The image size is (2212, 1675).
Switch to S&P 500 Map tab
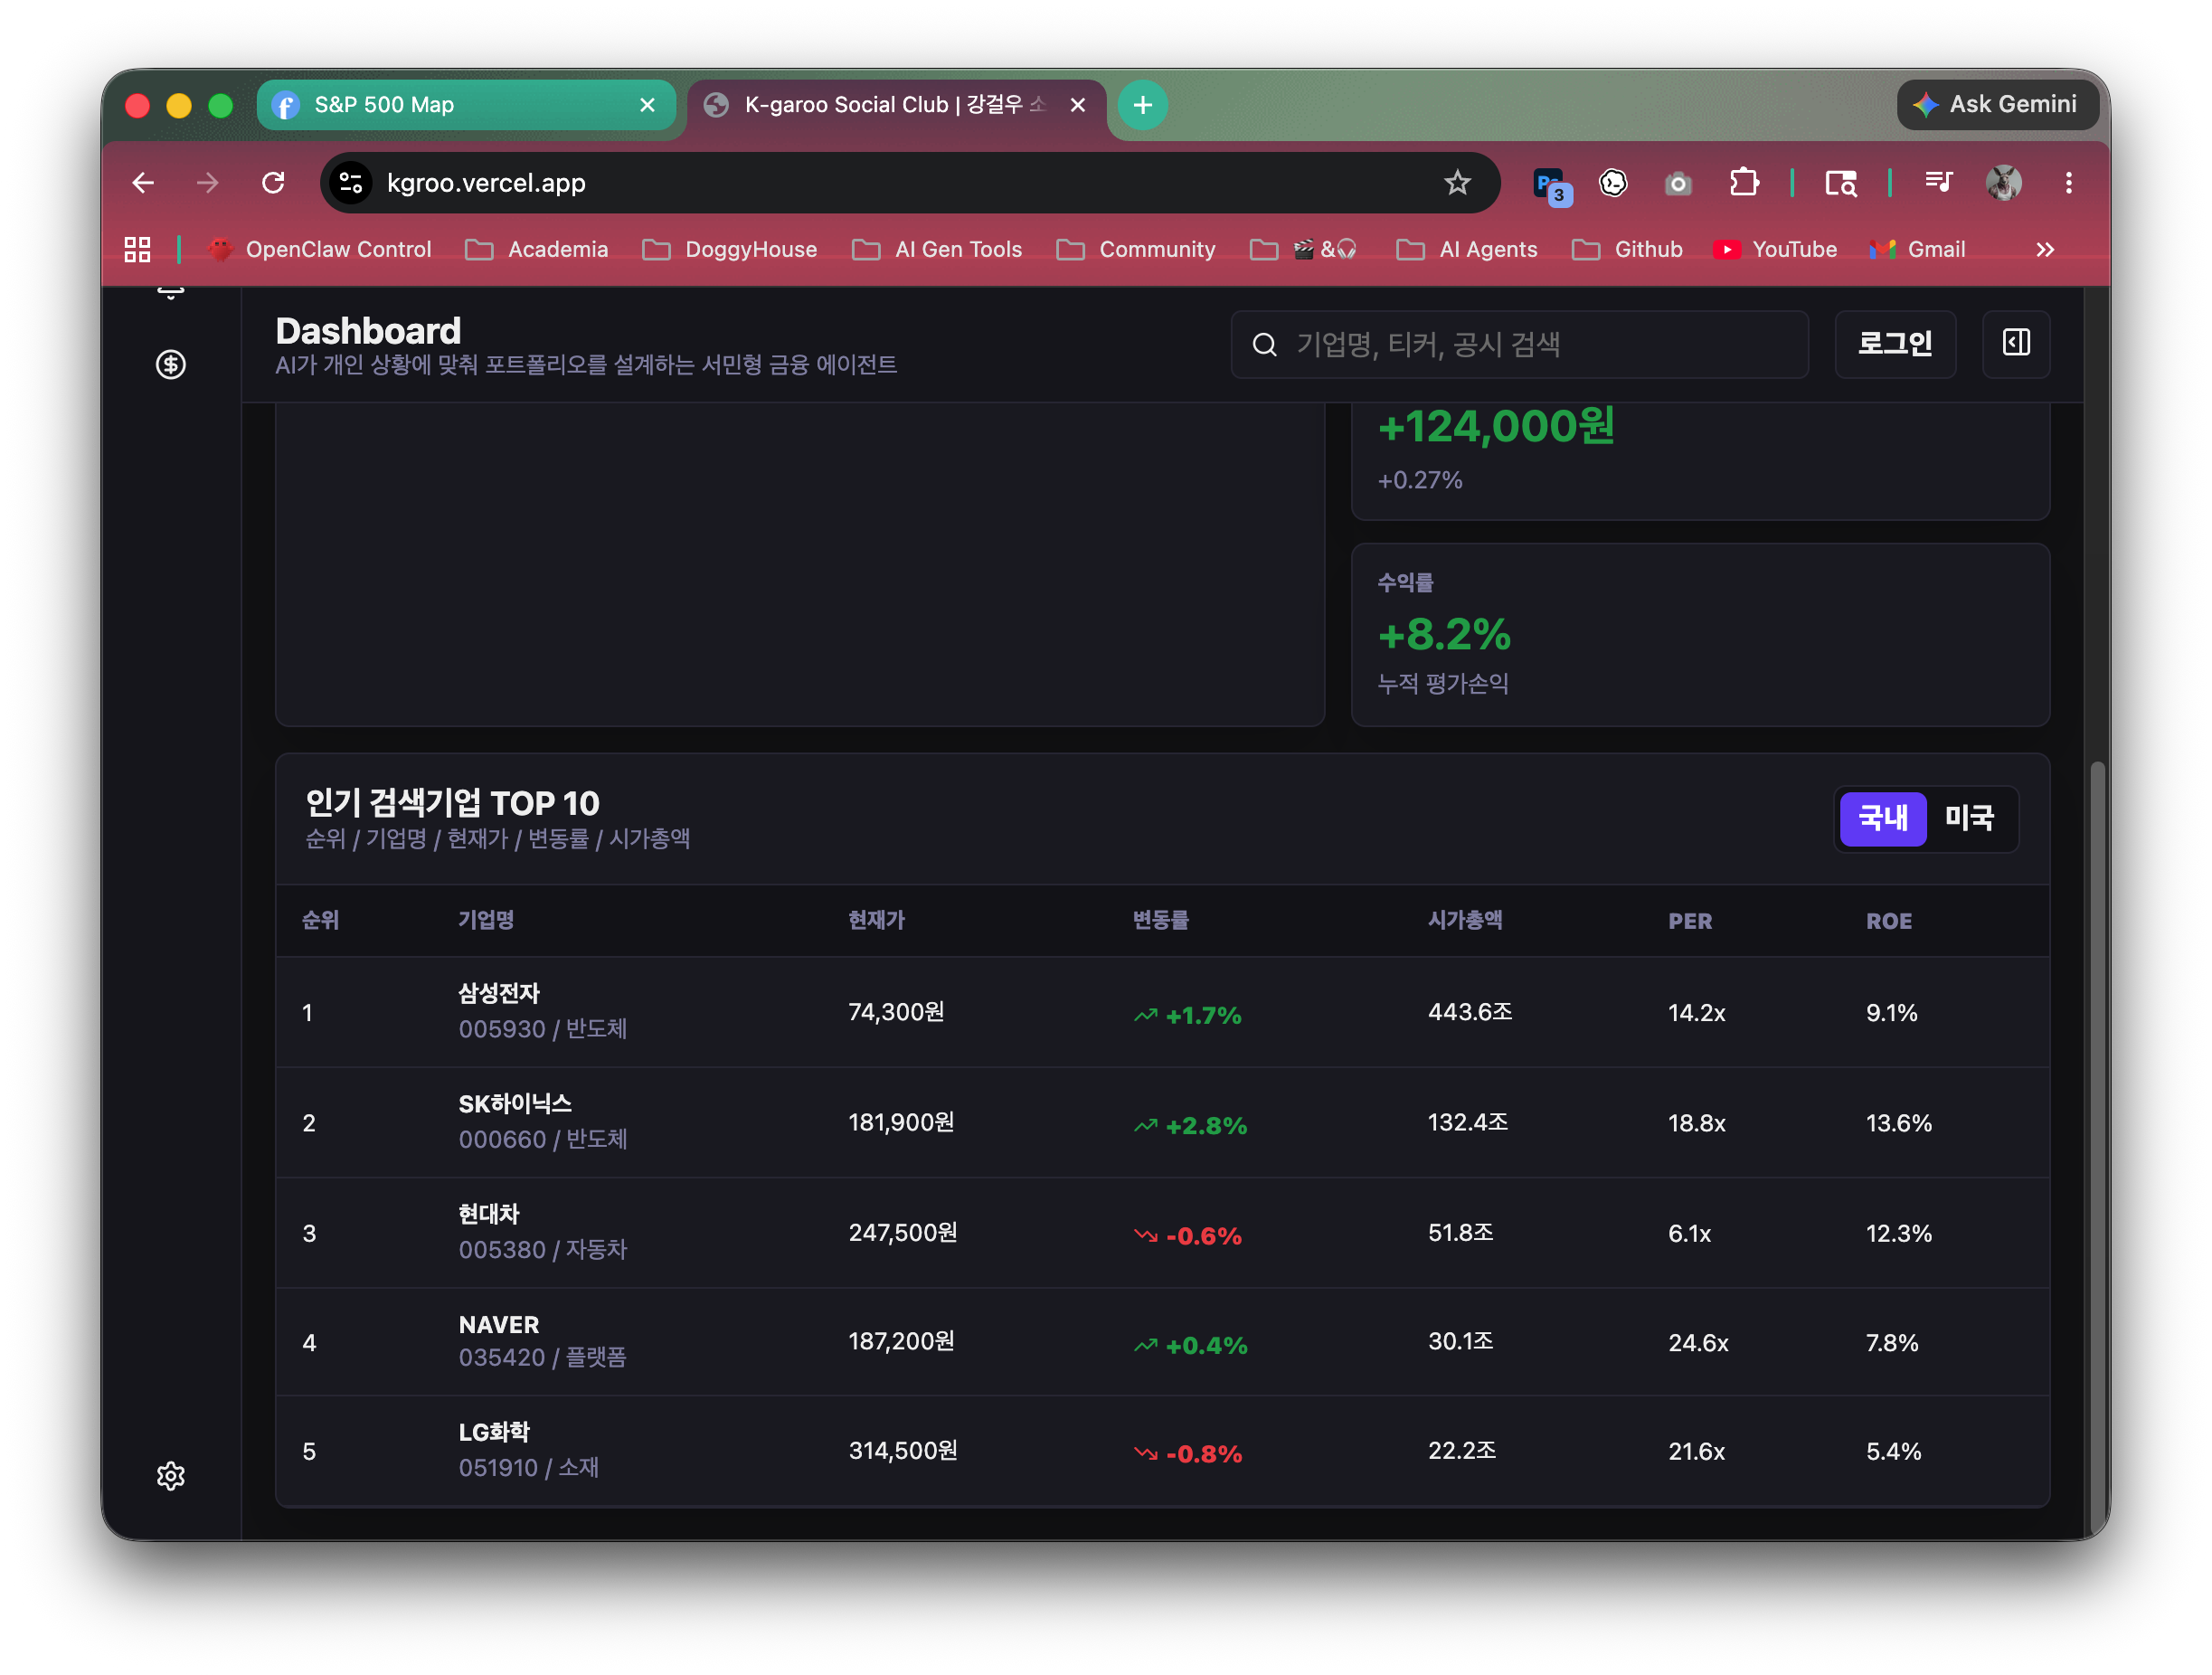(465, 105)
